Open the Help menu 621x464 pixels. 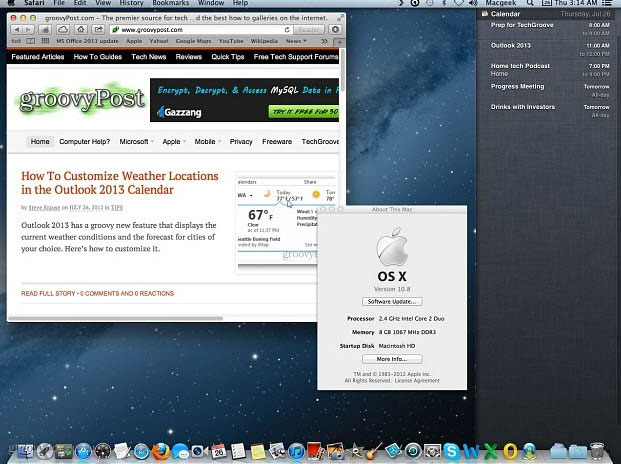tap(240, 3)
